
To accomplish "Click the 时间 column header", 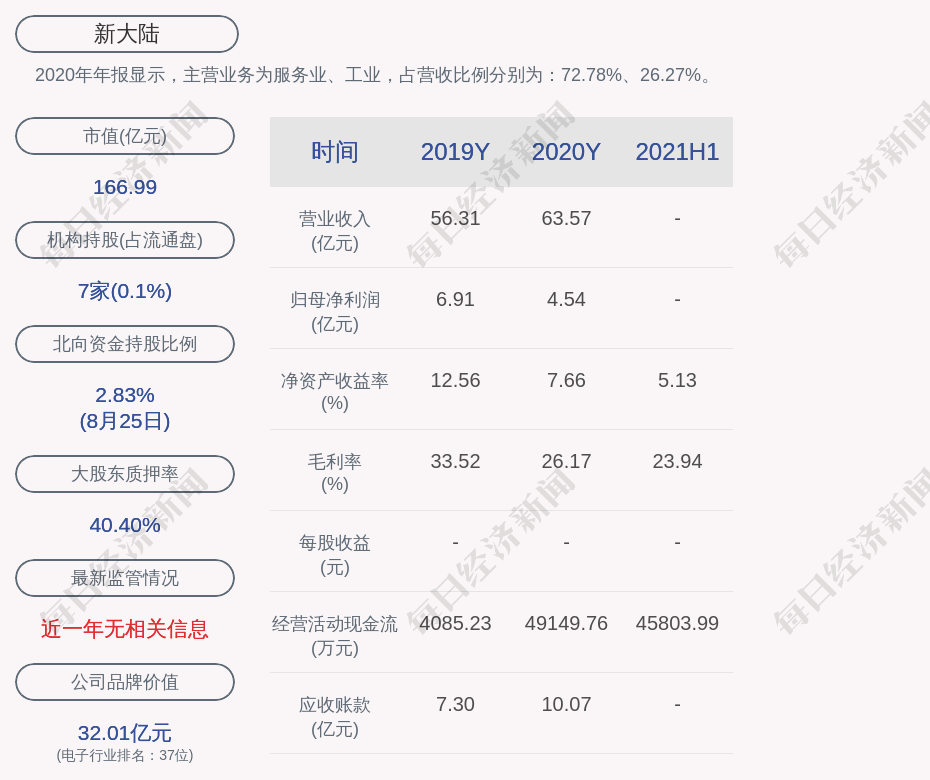I will point(335,152).
